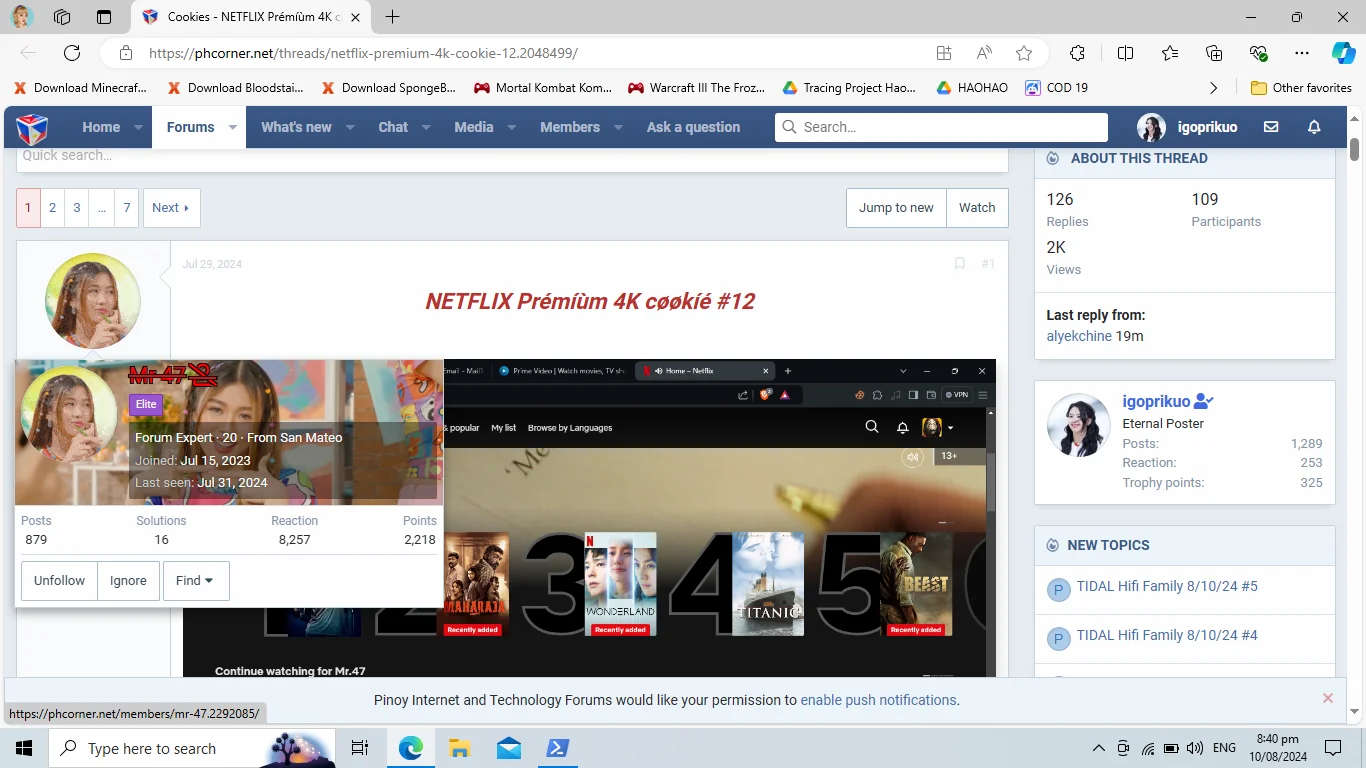The height and width of the screenshot is (768, 1366).
Task: Click the Watch thread button
Action: click(x=977, y=208)
